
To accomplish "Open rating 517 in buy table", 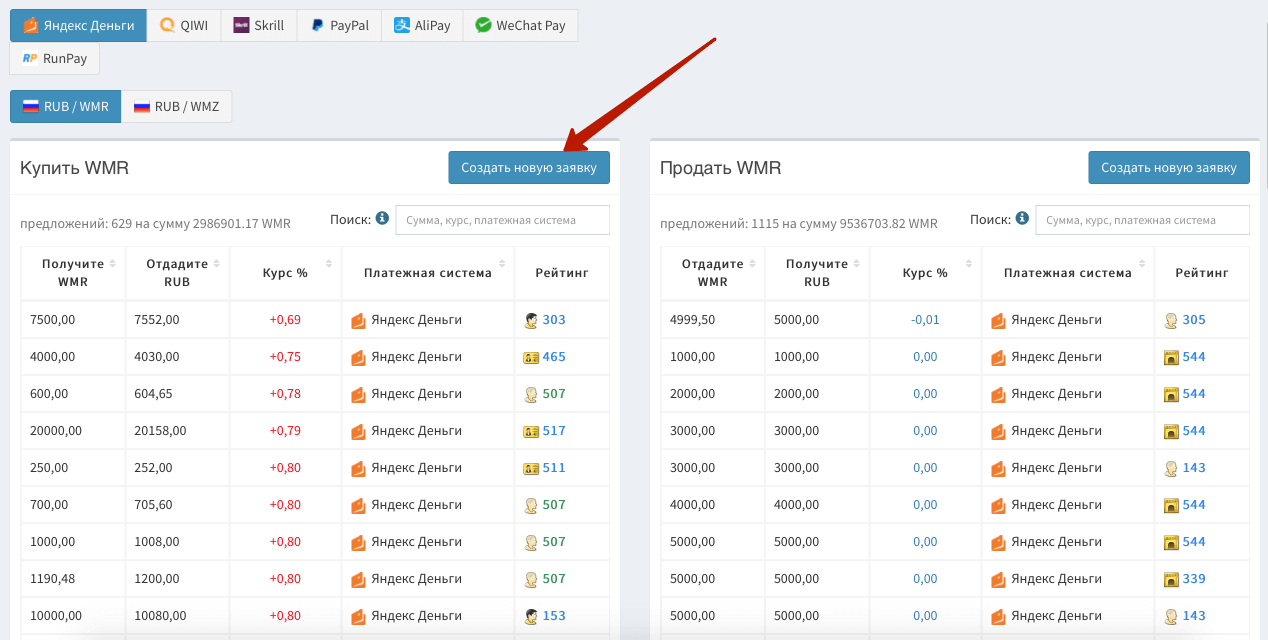I will (x=554, y=431).
